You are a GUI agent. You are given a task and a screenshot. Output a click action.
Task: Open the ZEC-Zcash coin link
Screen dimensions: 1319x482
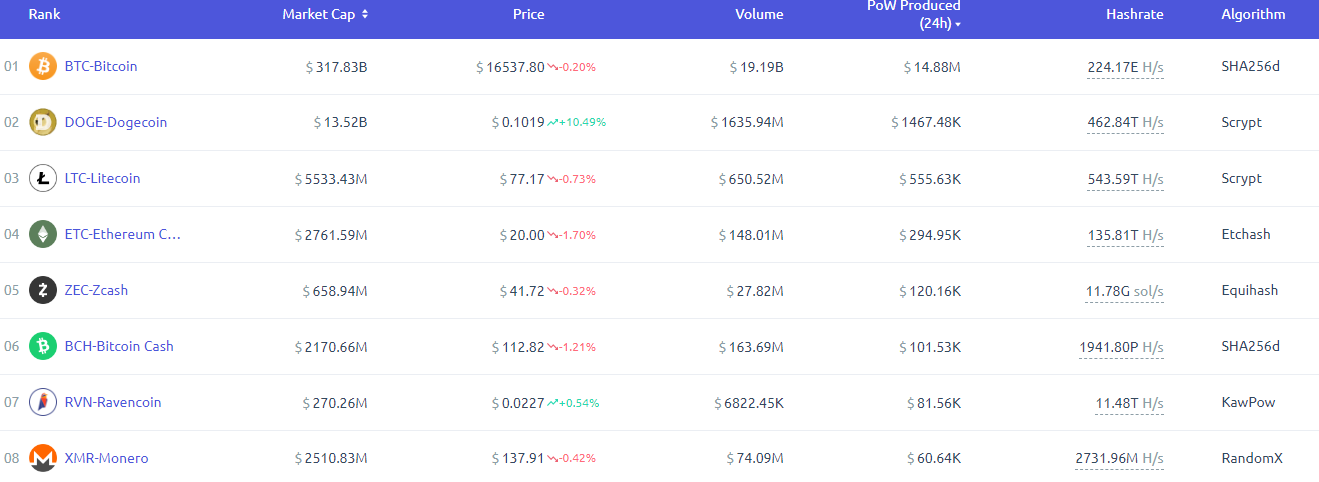point(96,291)
